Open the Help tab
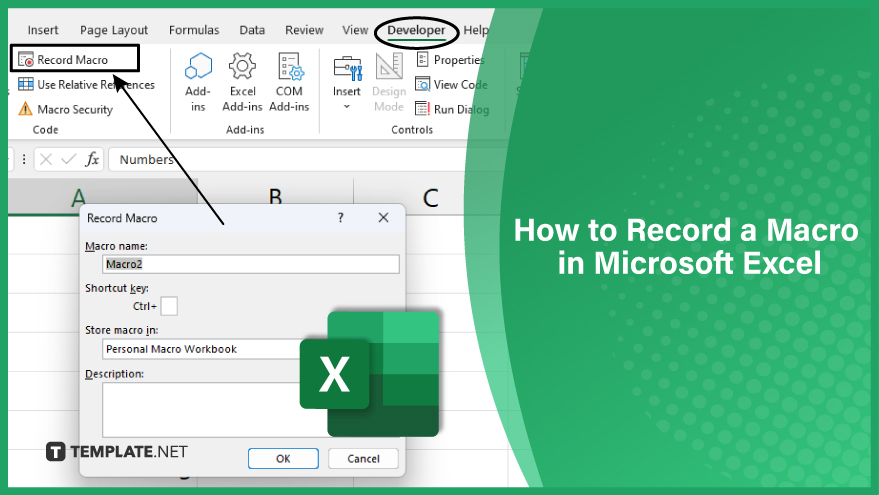The image size is (879, 495). 475,30
